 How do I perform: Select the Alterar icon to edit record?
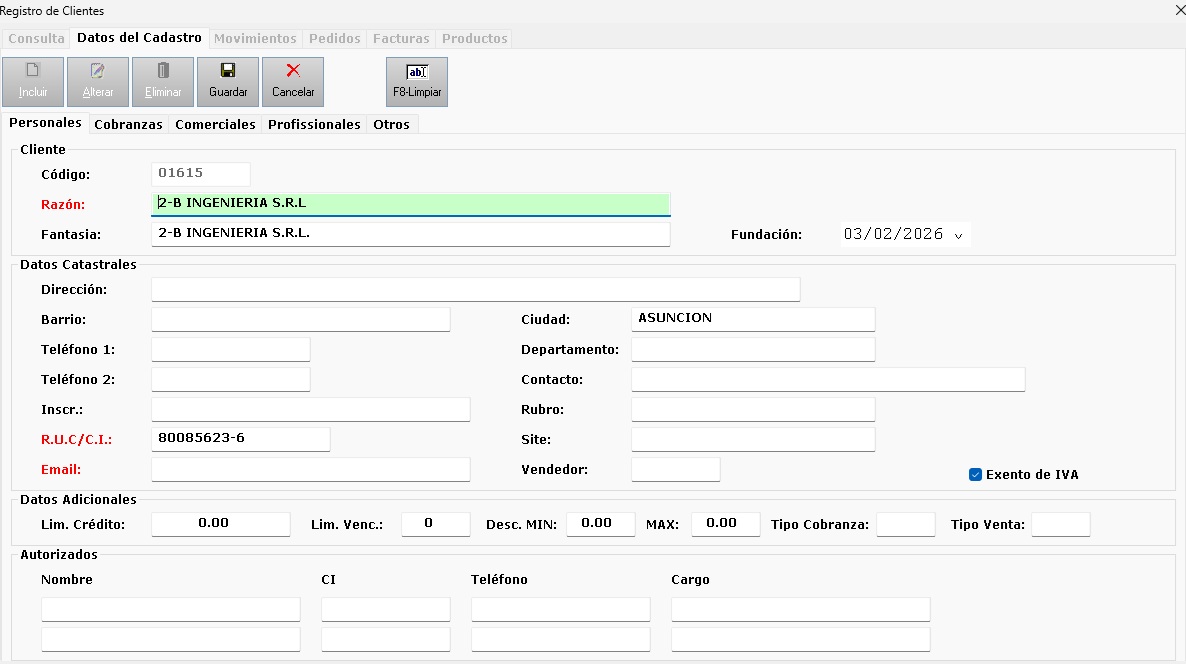click(97, 81)
